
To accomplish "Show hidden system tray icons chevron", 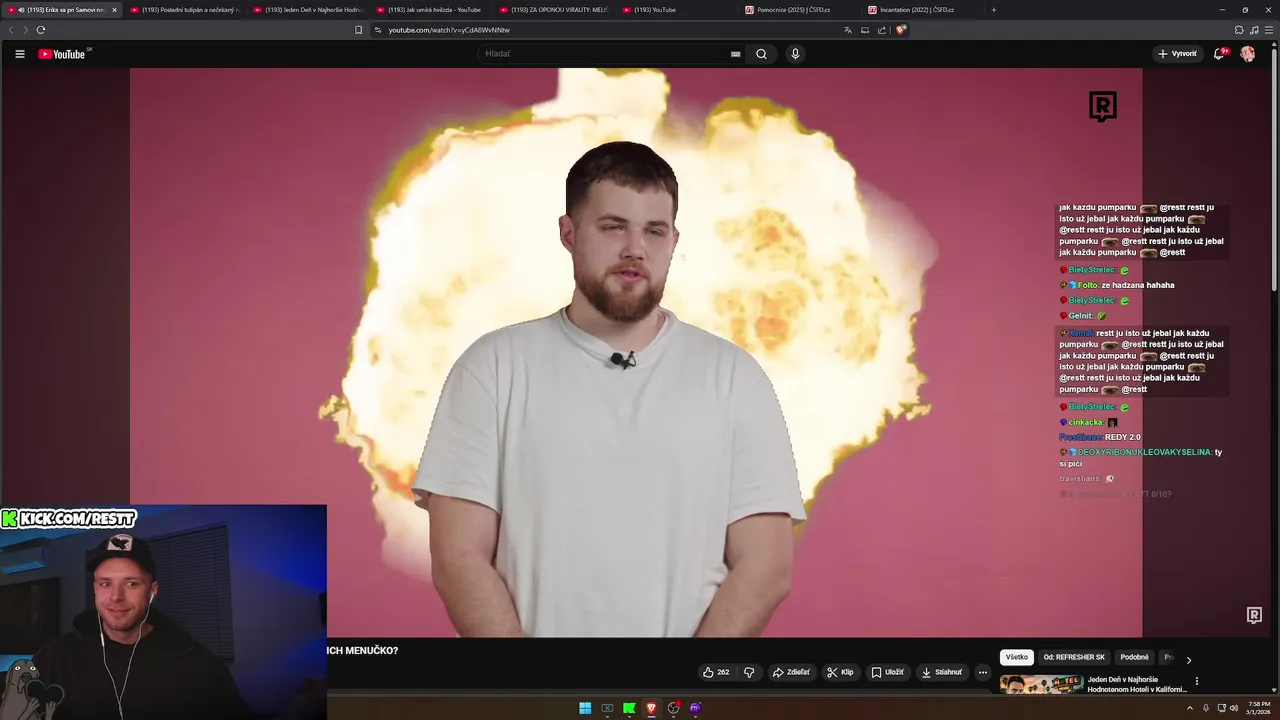I will pyautogui.click(x=1190, y=708).
